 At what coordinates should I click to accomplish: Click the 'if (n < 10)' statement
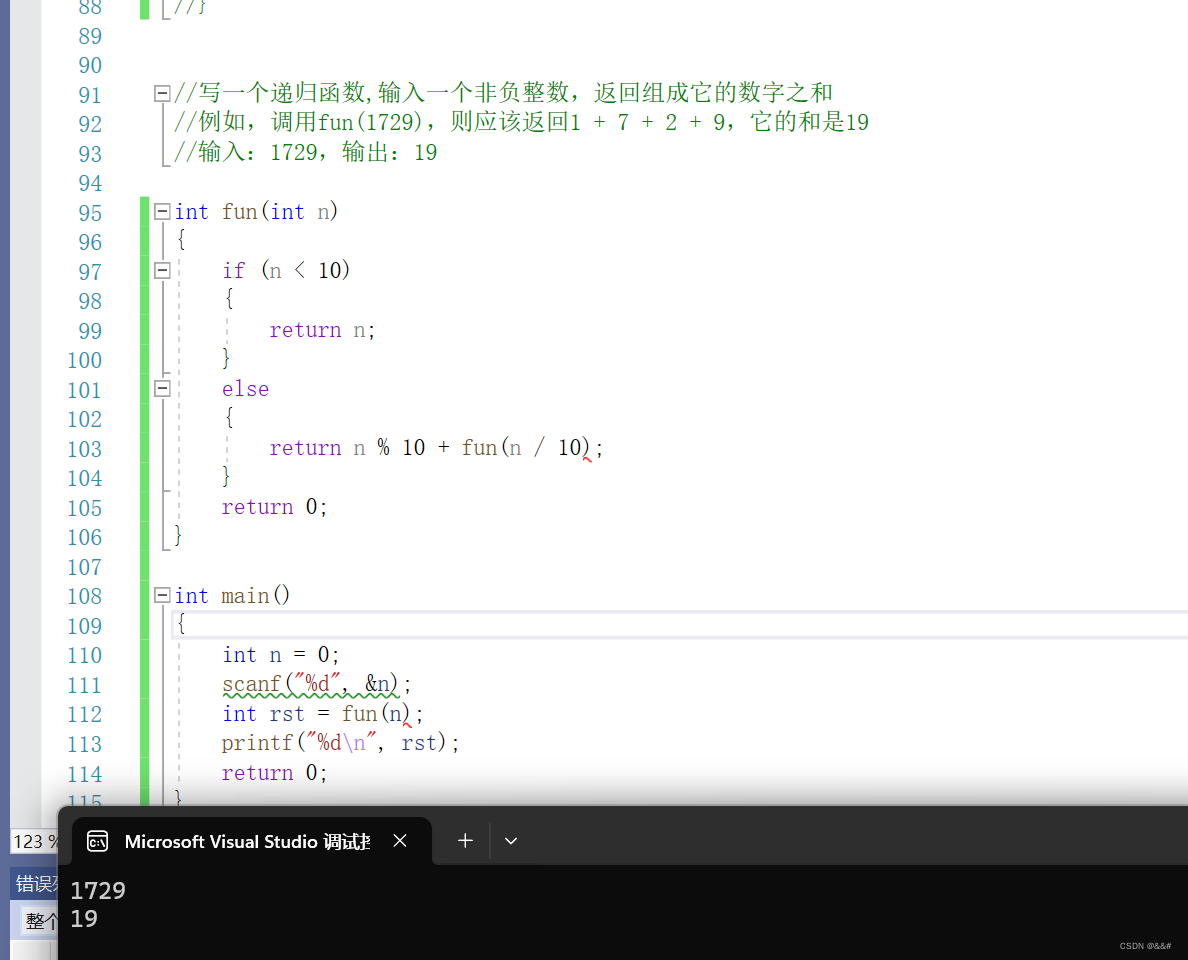point(286,270)
